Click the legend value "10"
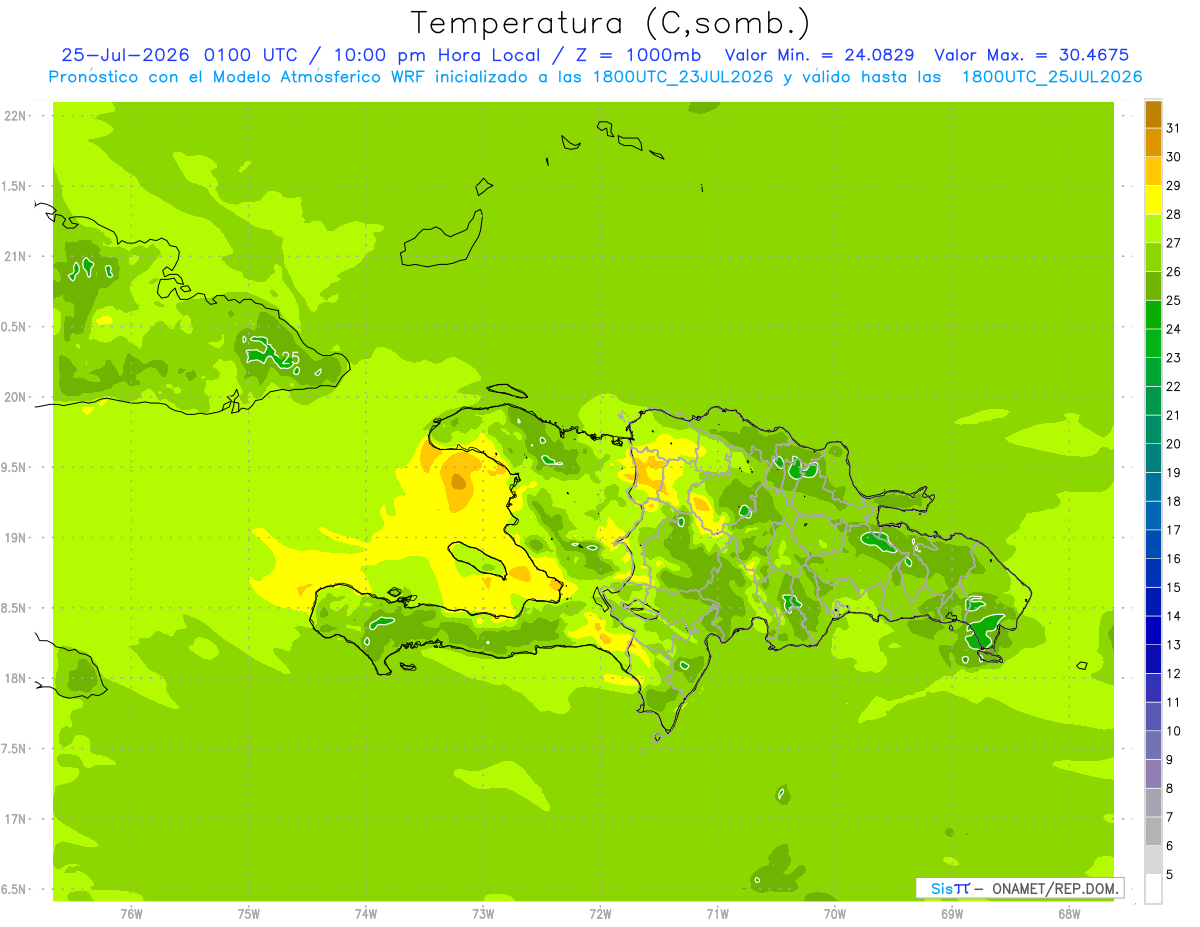 click(x=1173, y=731)
